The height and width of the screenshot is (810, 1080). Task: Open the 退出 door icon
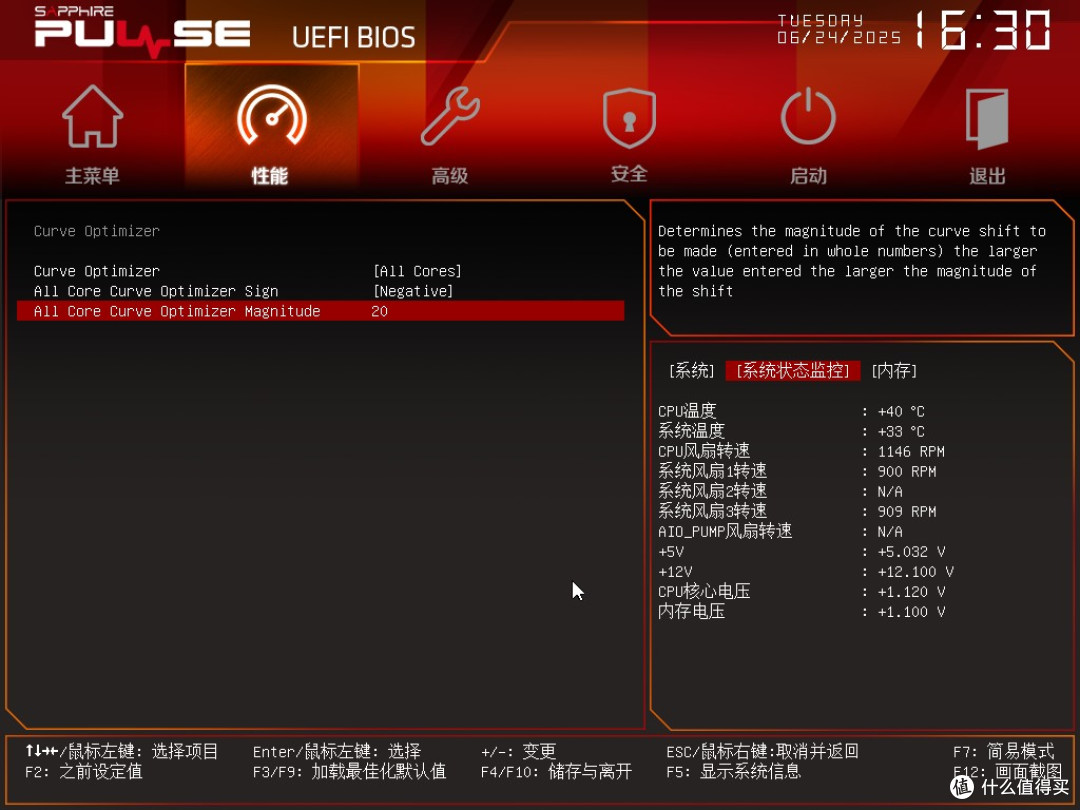coord(987,118)
